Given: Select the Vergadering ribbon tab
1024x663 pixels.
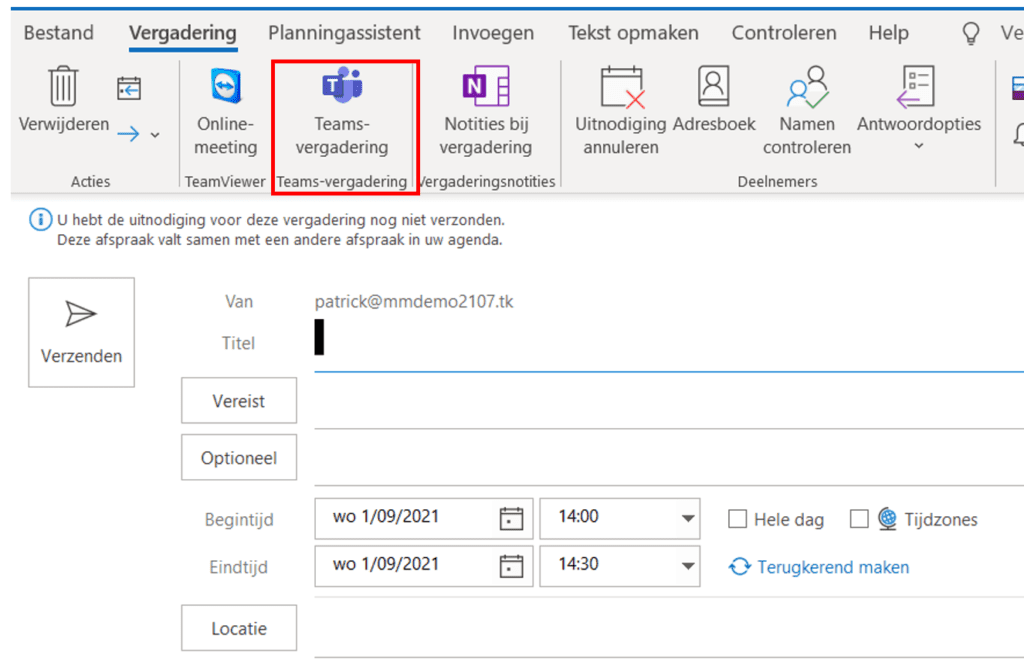Looking at the screenshot, I should (x=183, y=33).
